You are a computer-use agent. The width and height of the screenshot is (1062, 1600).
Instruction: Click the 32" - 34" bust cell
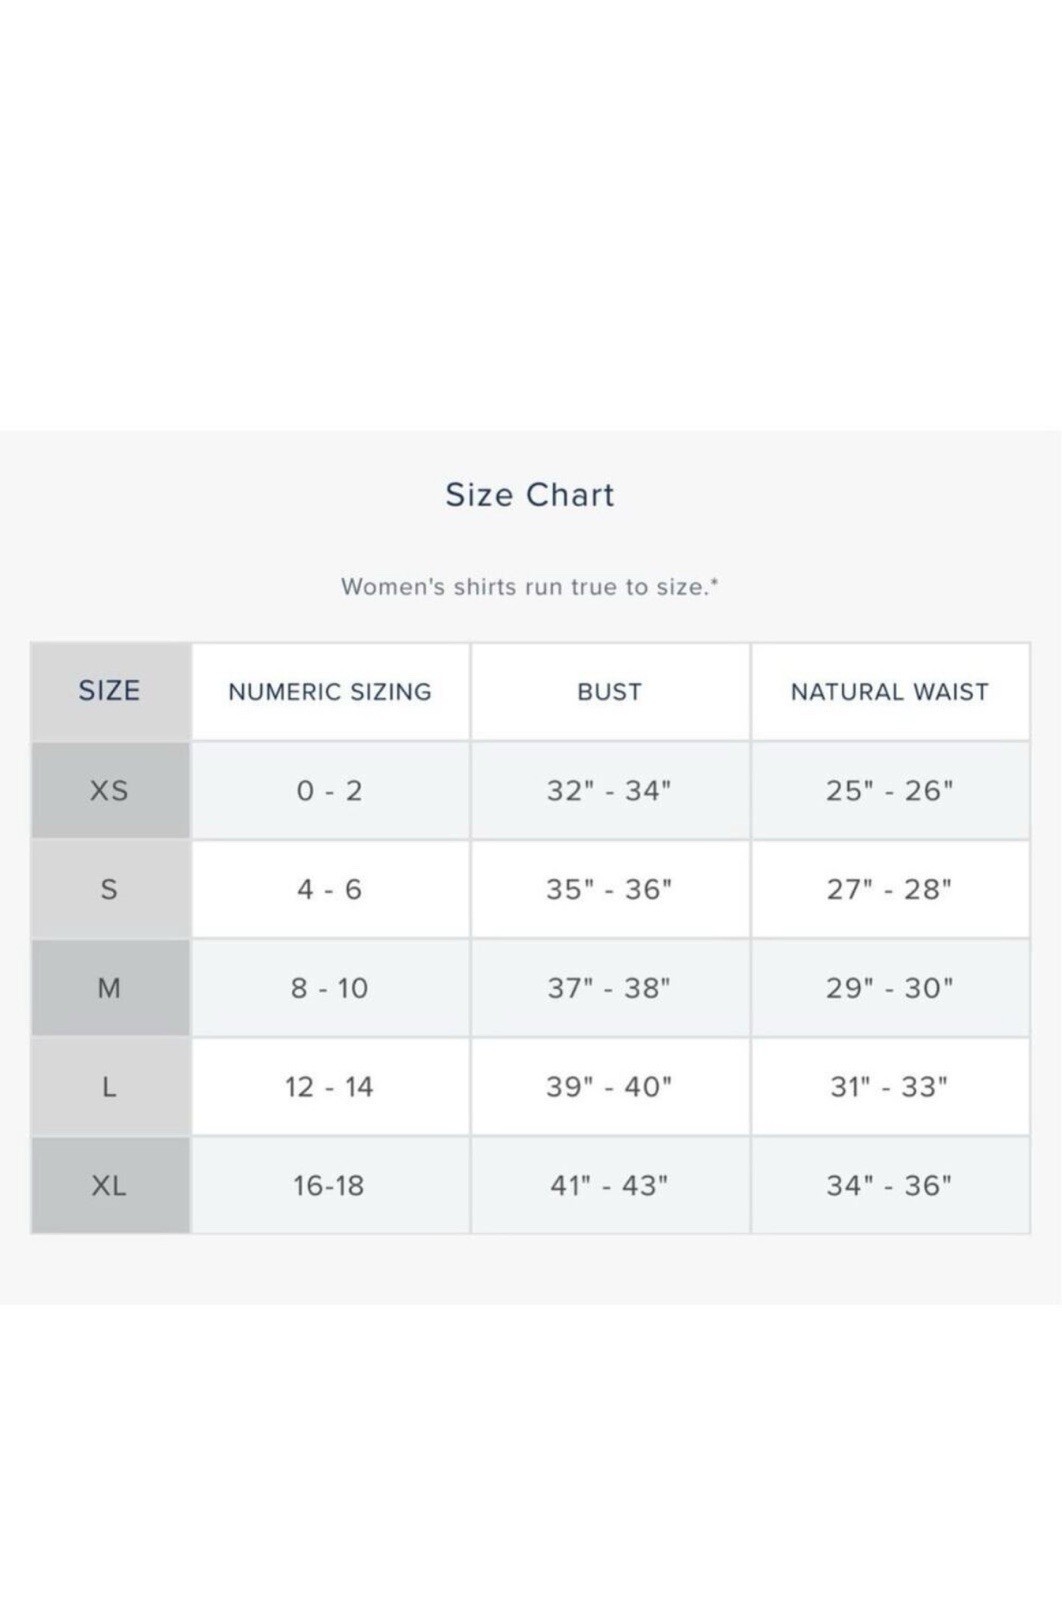pos(610,790)
